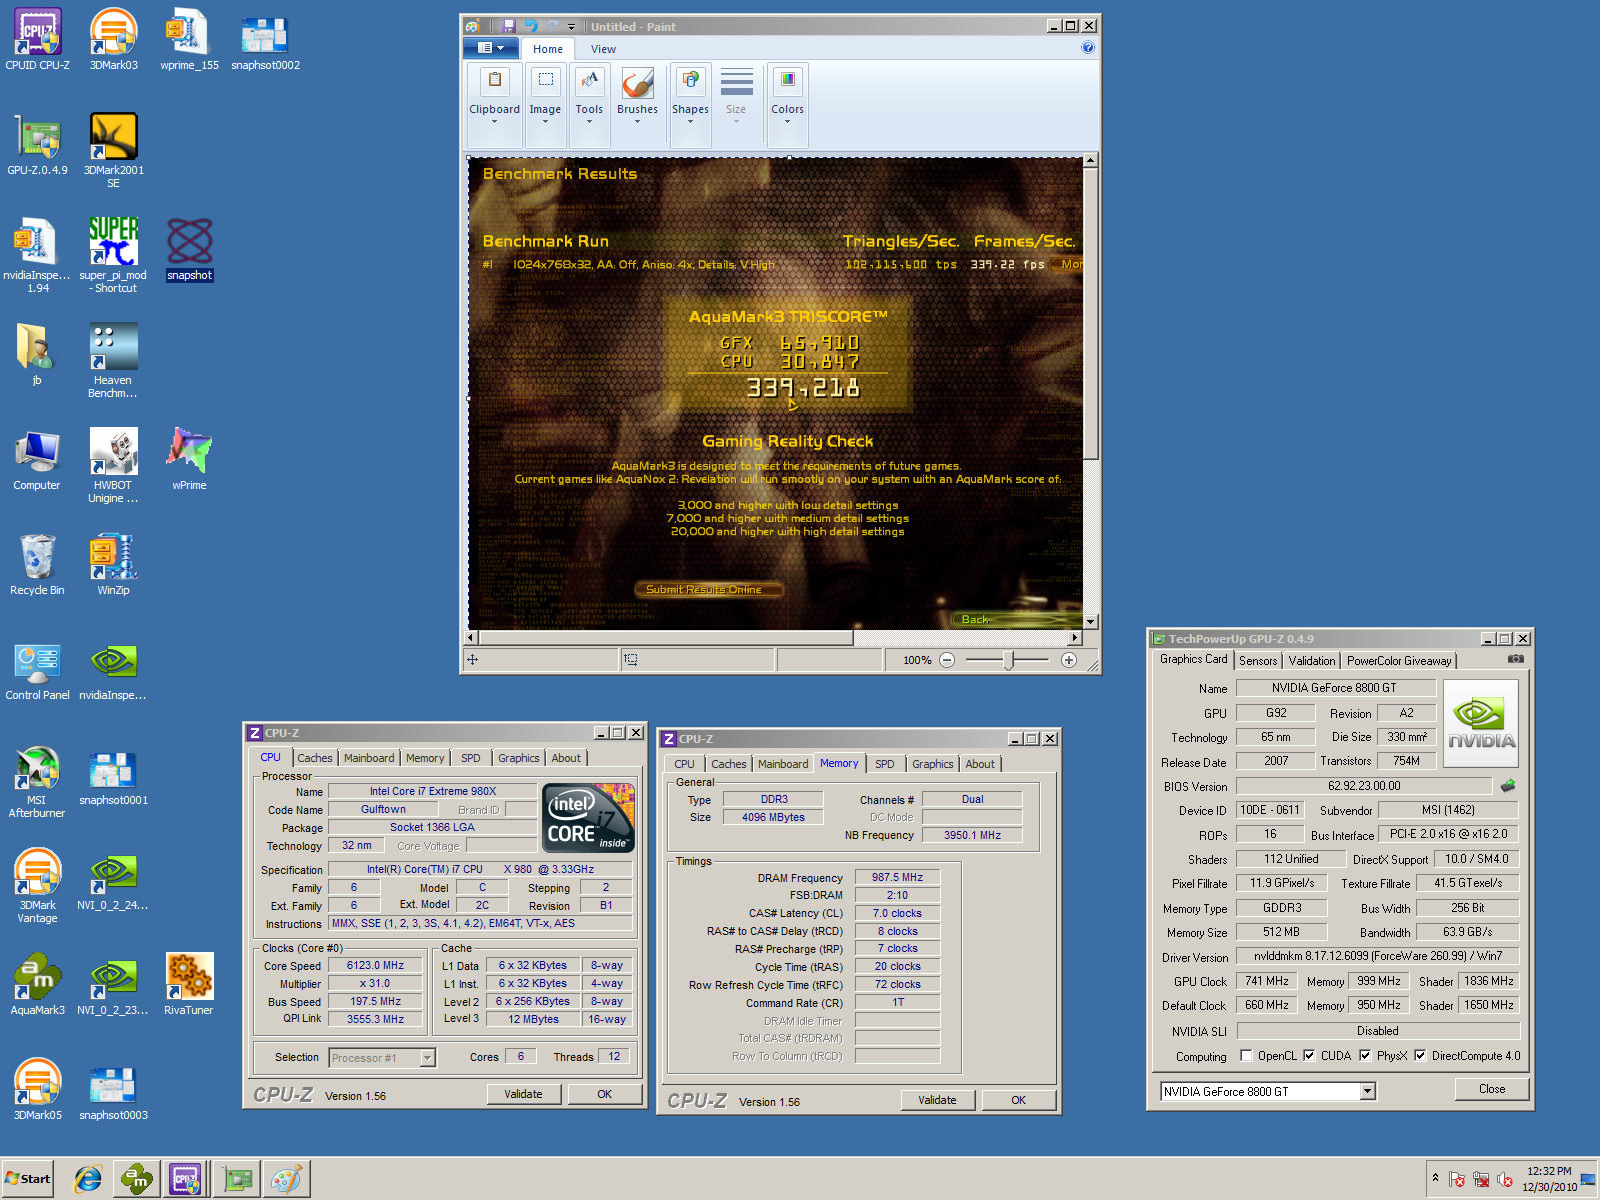The height and width of the screenshot is (1200, 1600).
Task: Expand the Shapes group in Paint
Action: pos(690,105)
